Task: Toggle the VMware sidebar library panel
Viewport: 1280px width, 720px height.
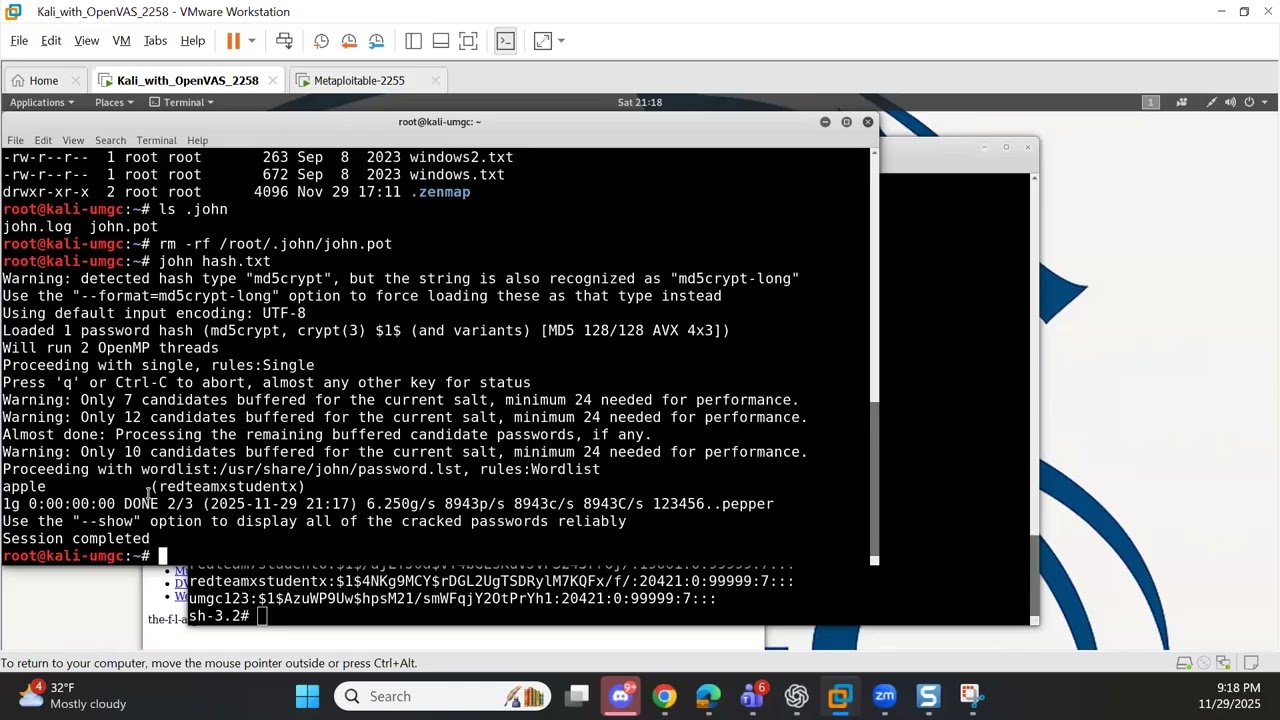Action: (x=413, y=41)
